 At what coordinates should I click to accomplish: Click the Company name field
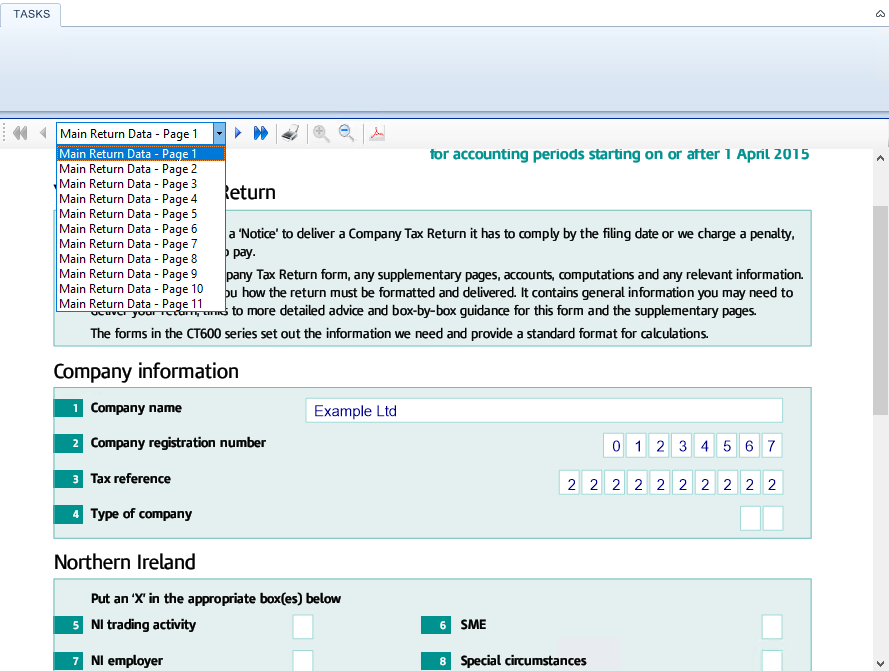(544, 411)
